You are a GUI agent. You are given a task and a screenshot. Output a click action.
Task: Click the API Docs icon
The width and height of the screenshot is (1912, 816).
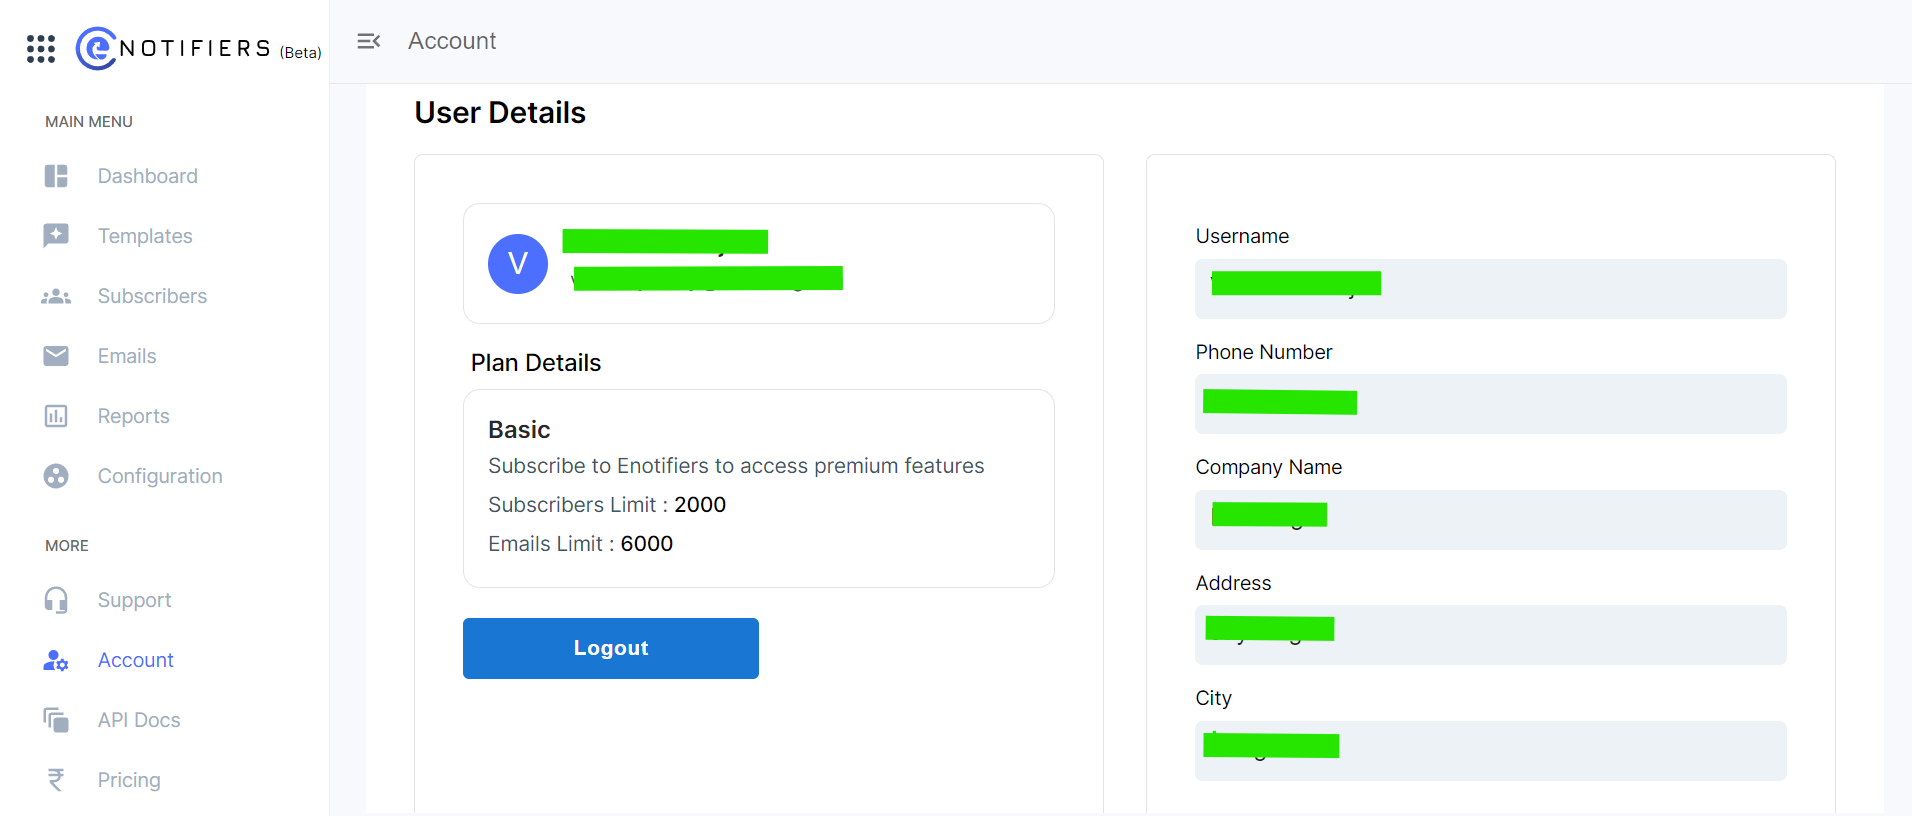pos(56,720)
